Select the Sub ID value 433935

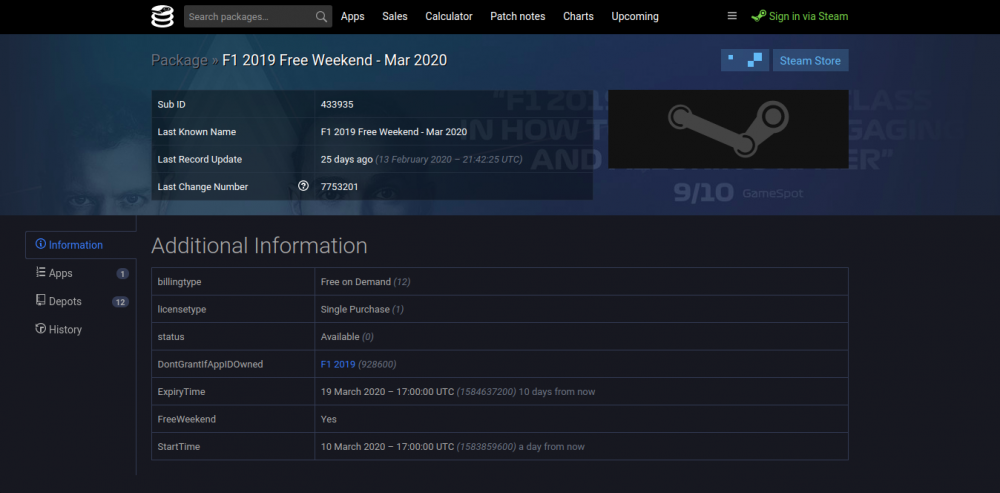[337, 105]
